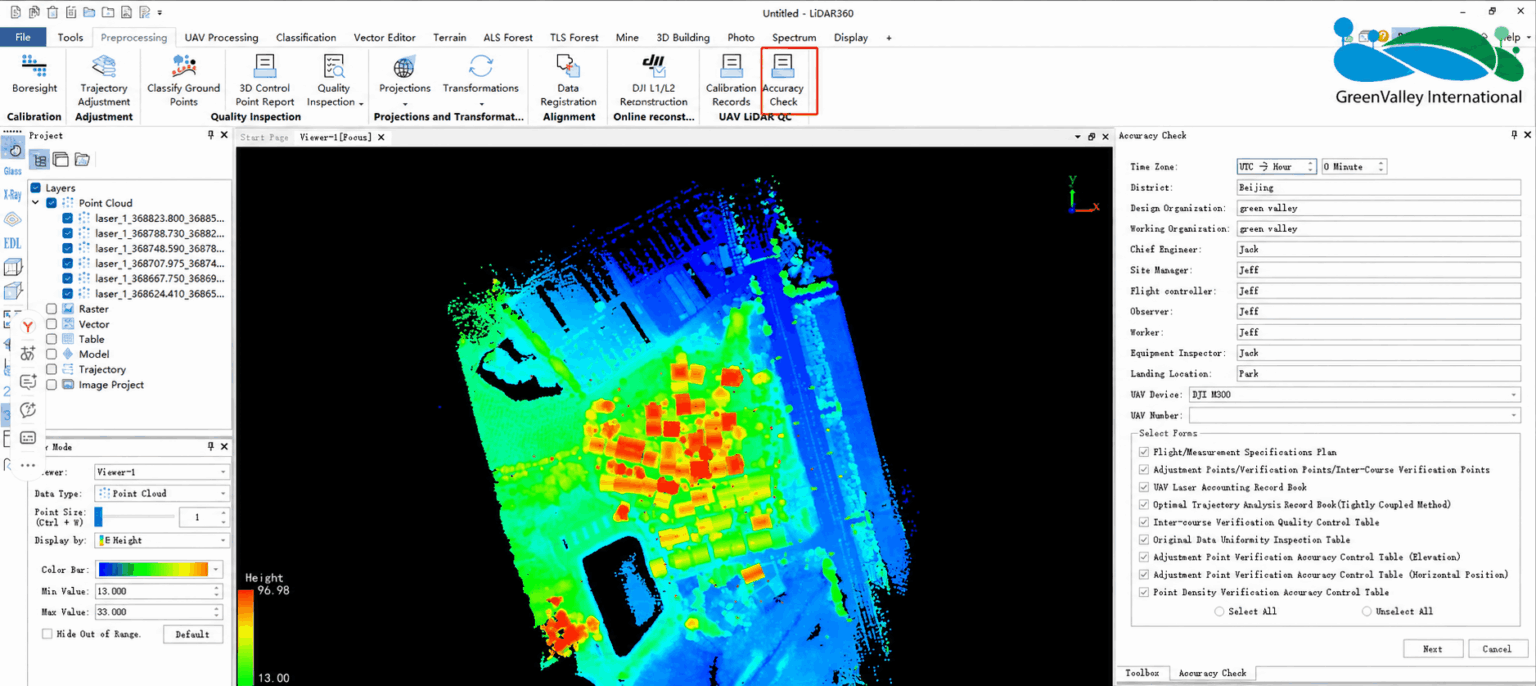Open the Display by Height dropdown
Image resolution: width=1536 pixels, height=686 pixels.
click(x=222, y=540)
